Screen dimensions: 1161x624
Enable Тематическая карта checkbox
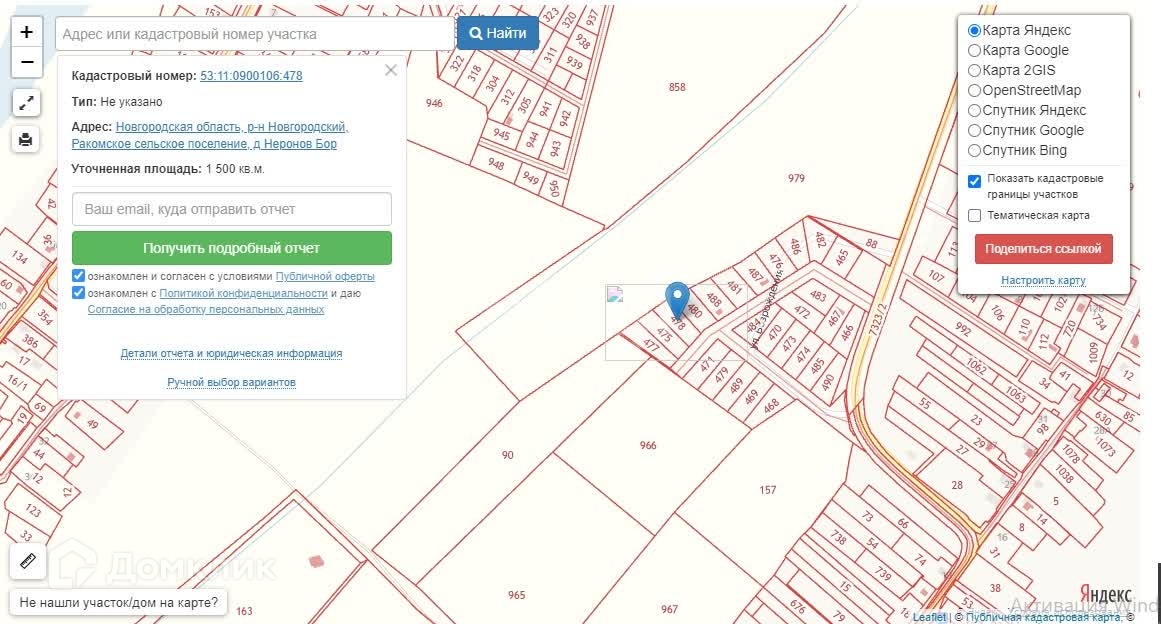pos(974,215)
